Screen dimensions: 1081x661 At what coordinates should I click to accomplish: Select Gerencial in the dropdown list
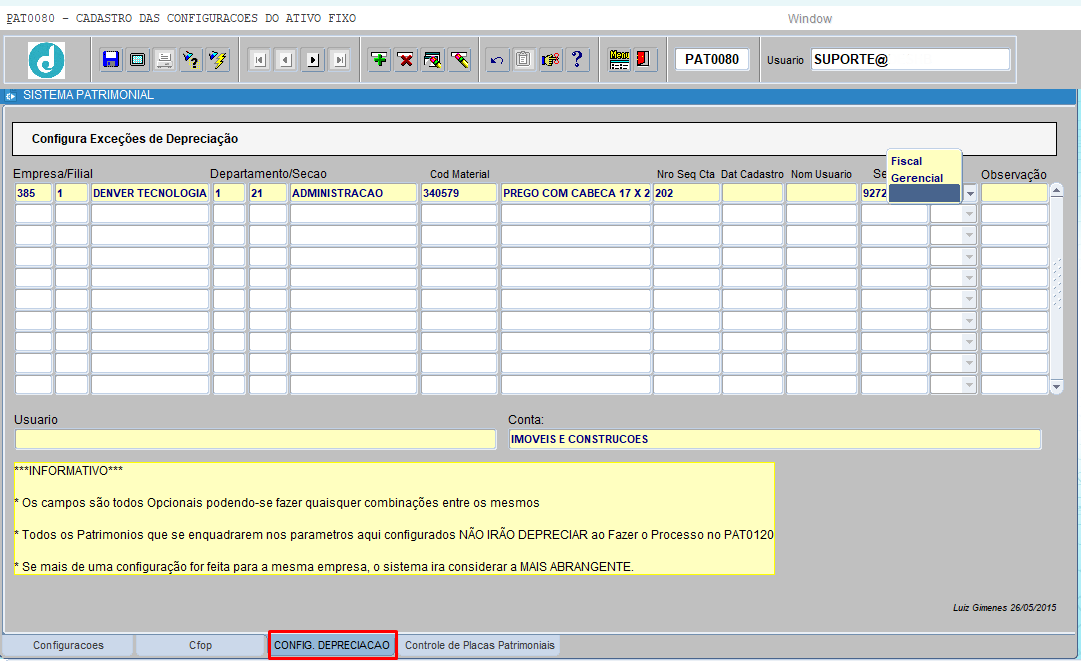(x=924, y=178)
